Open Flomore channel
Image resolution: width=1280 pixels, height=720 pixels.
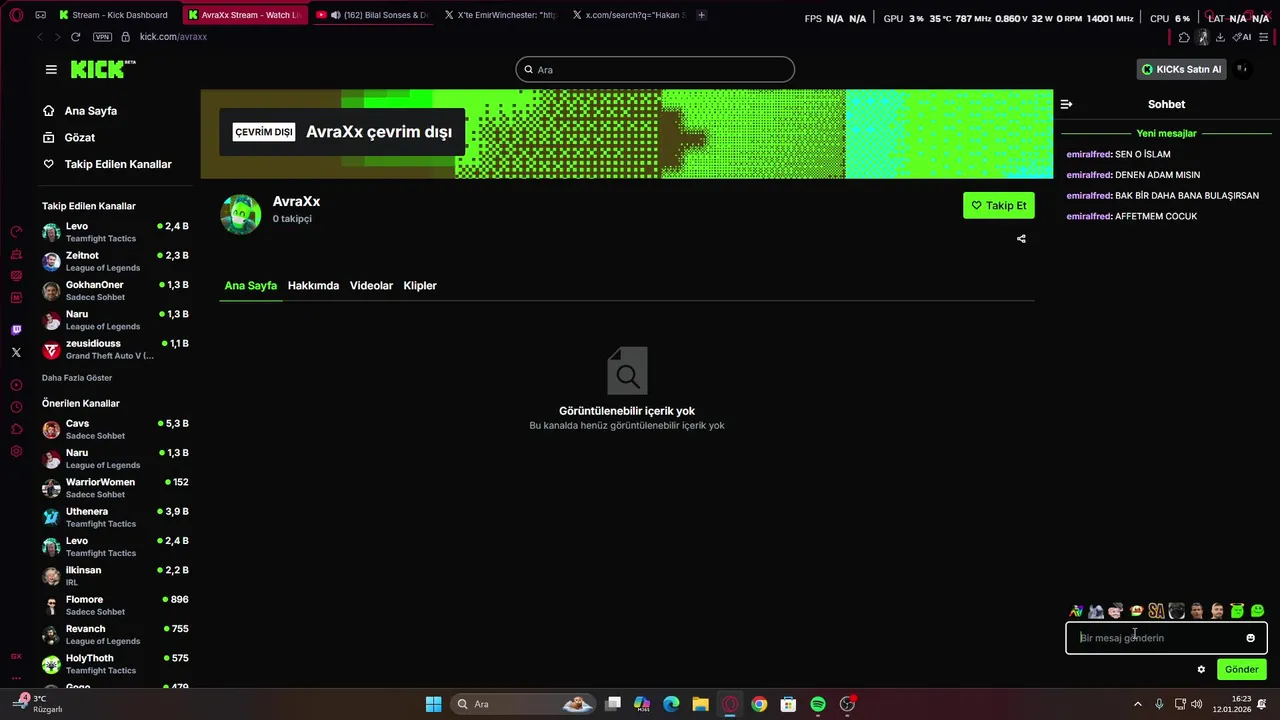(x=115, y=605)
